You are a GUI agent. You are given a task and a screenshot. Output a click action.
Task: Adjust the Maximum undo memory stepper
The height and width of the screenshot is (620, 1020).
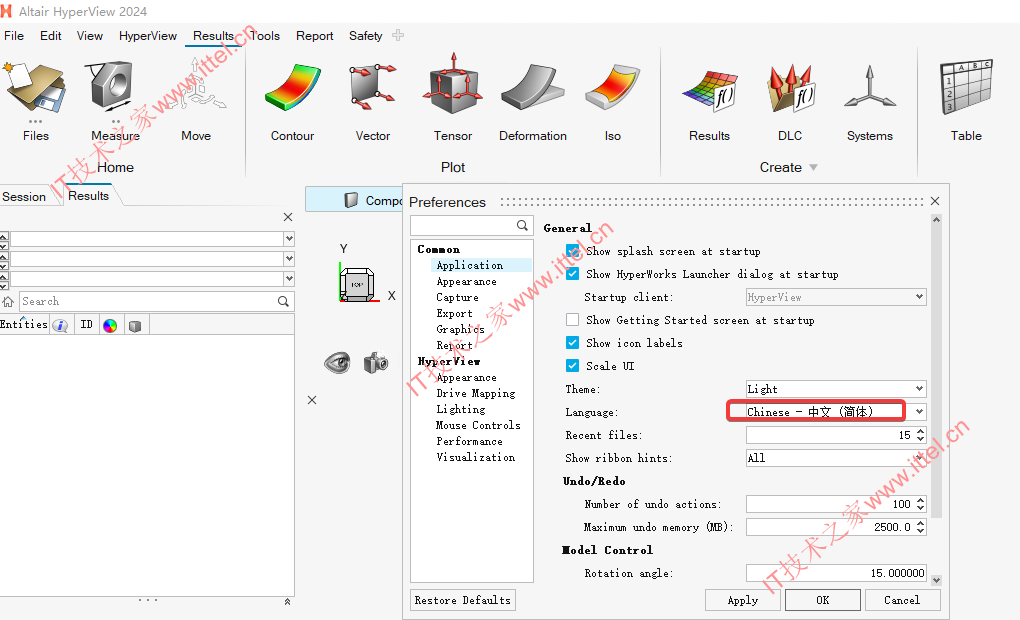point(920,527)
